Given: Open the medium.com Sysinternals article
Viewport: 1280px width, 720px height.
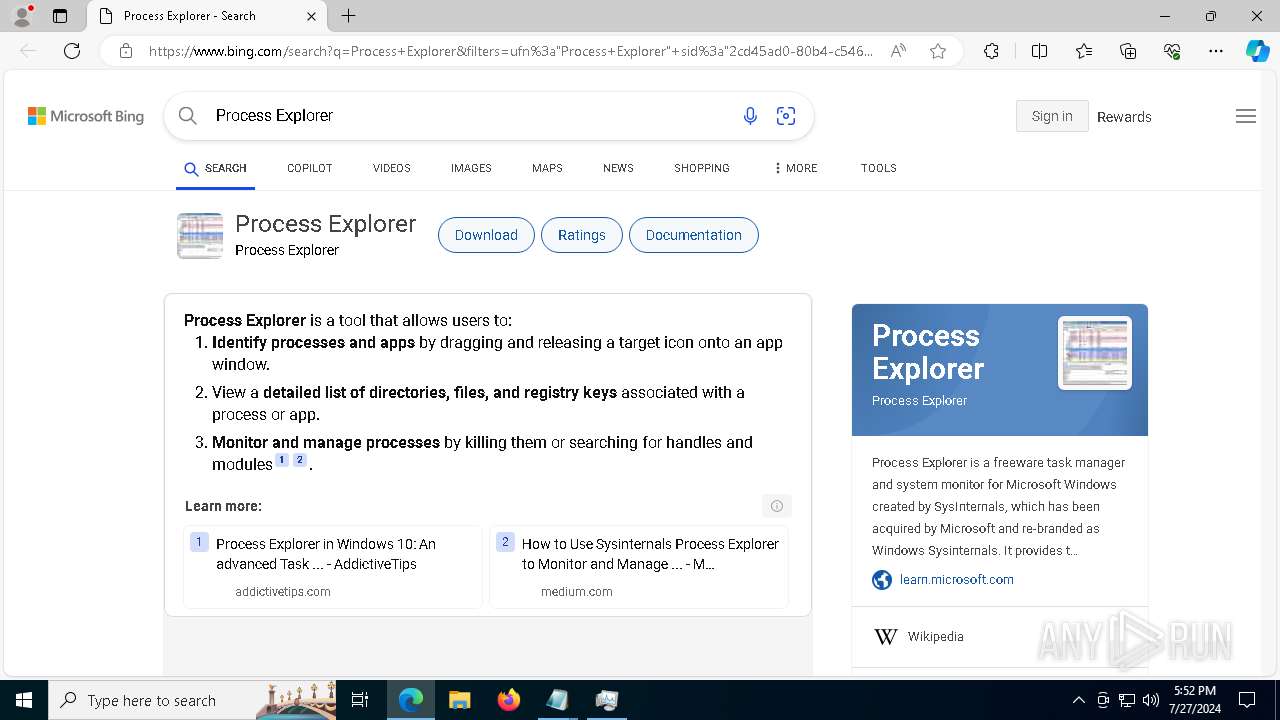Looking at the screenshot, I should pyautogui.click(x=639, y=567).
